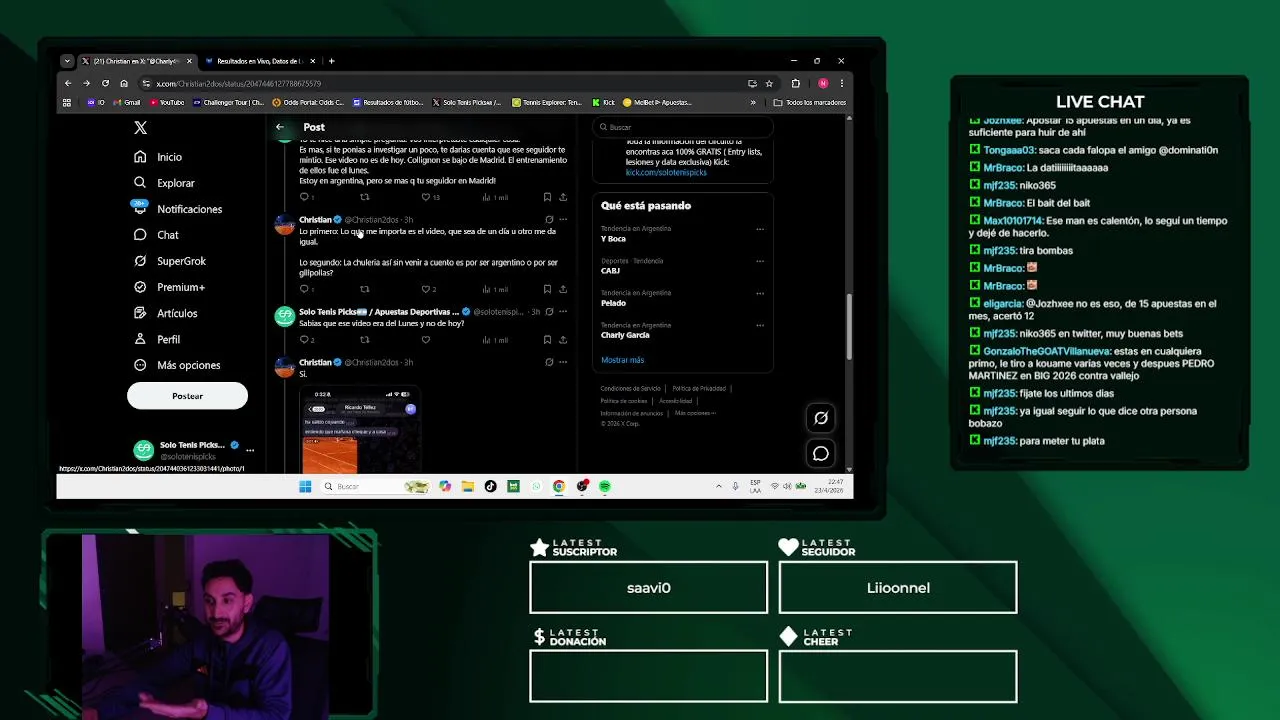Open the floating Grok button
Viewport: 1280px width, 720px height.
click(x=821, y=418)
